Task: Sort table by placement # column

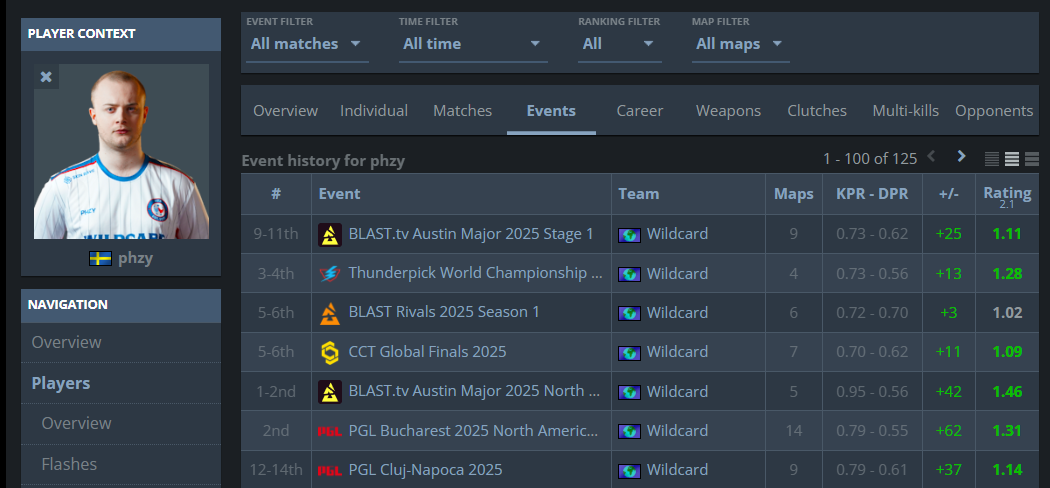Action: pos(276,194)
